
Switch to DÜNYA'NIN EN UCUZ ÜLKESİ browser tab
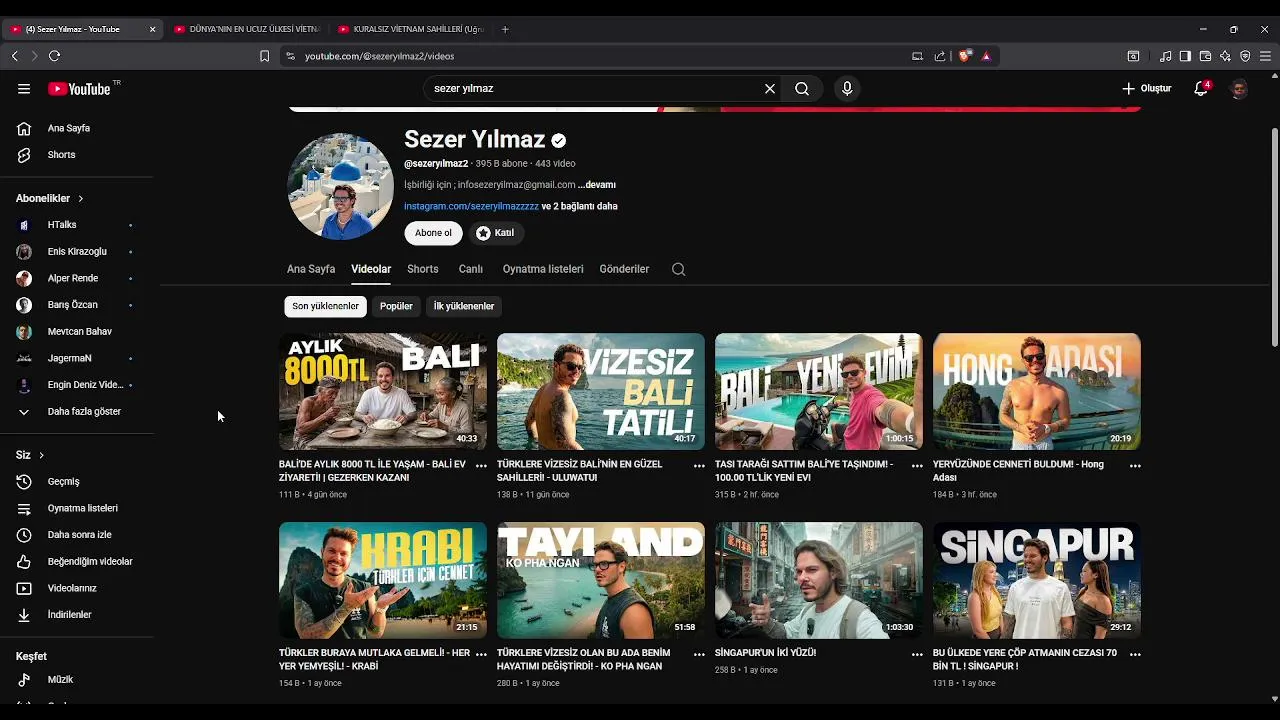pos(246,29)
